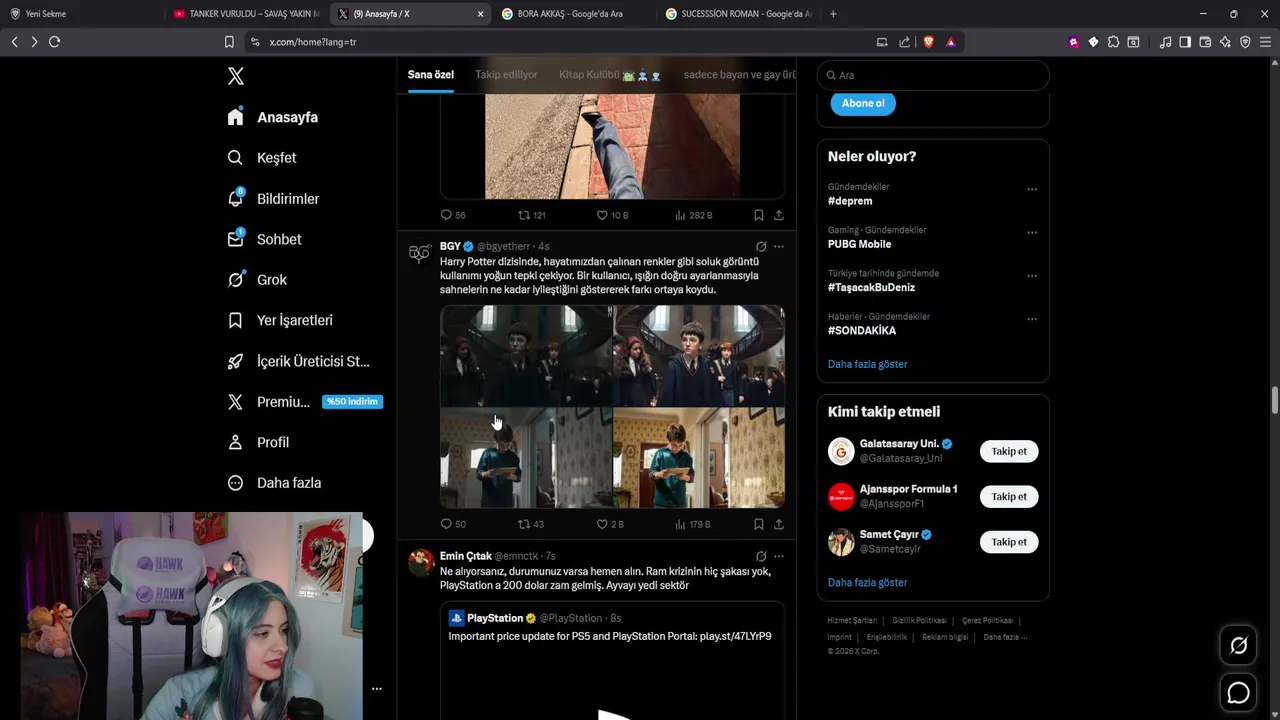The height and width of the screenshot is (720, 1280).
Task: Open the play.st PlayStation link
Action: (735, 636)
